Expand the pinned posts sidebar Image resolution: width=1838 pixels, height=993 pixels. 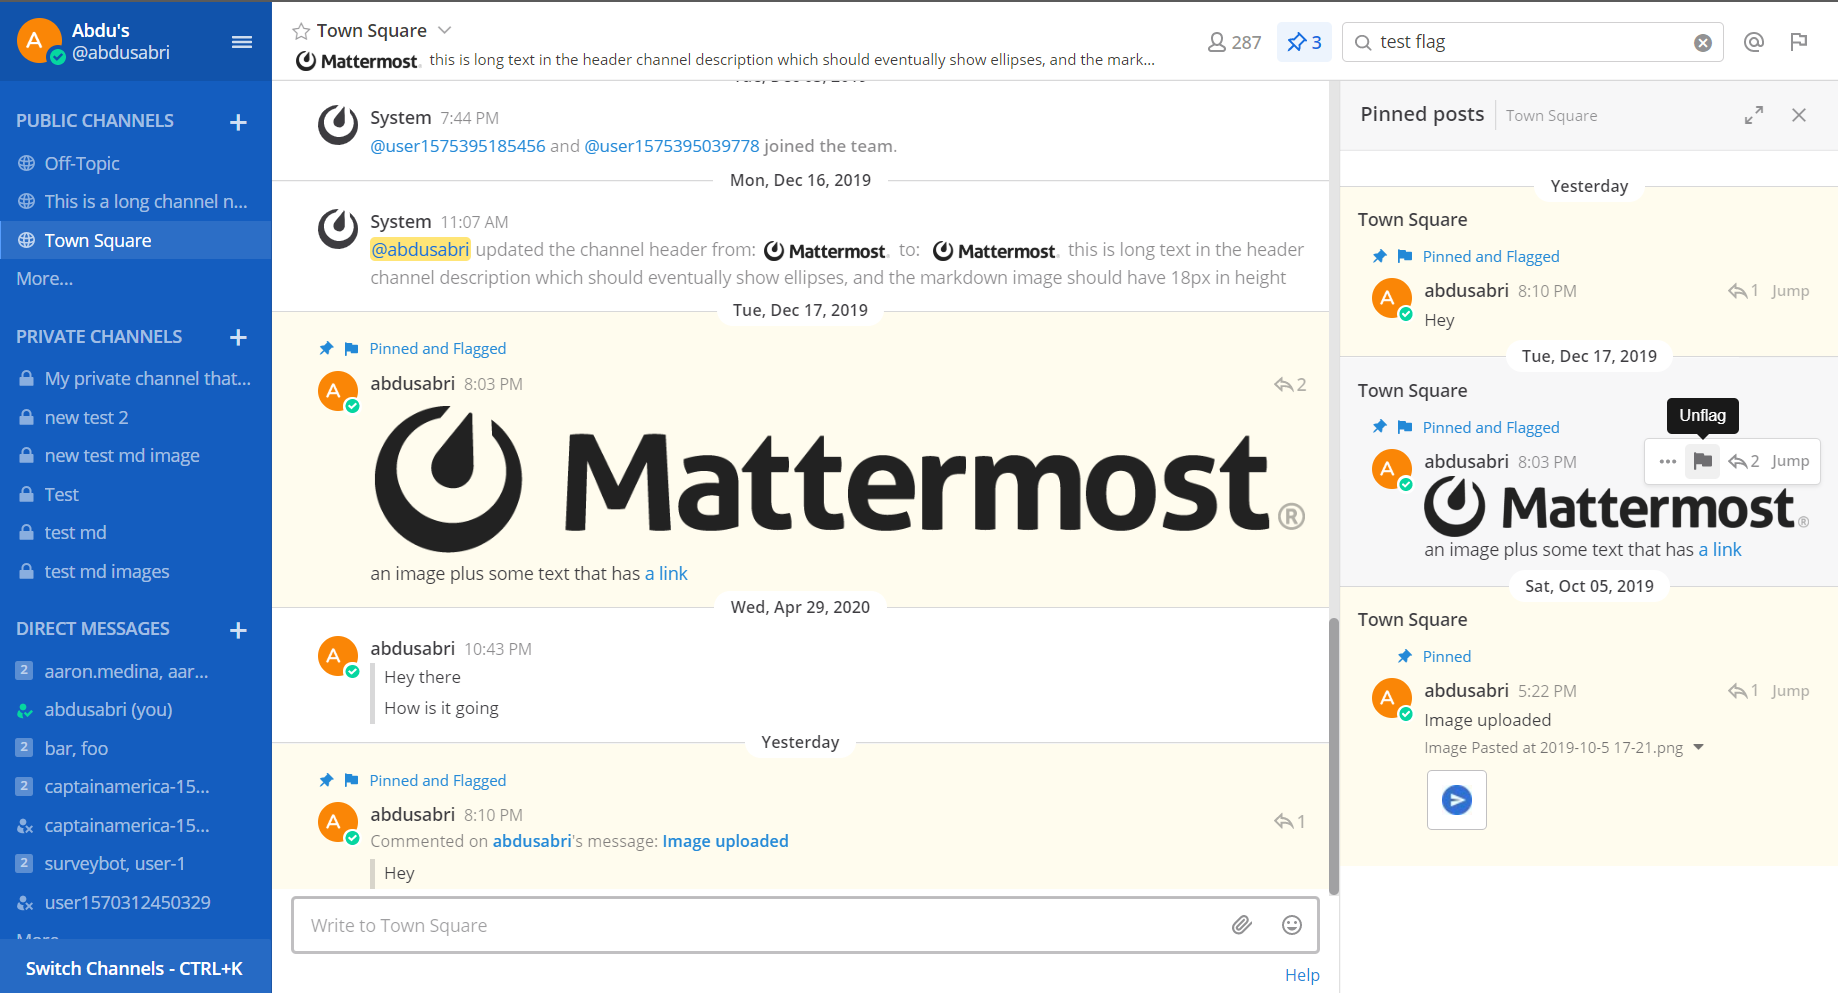click(x=1754, y=115)
